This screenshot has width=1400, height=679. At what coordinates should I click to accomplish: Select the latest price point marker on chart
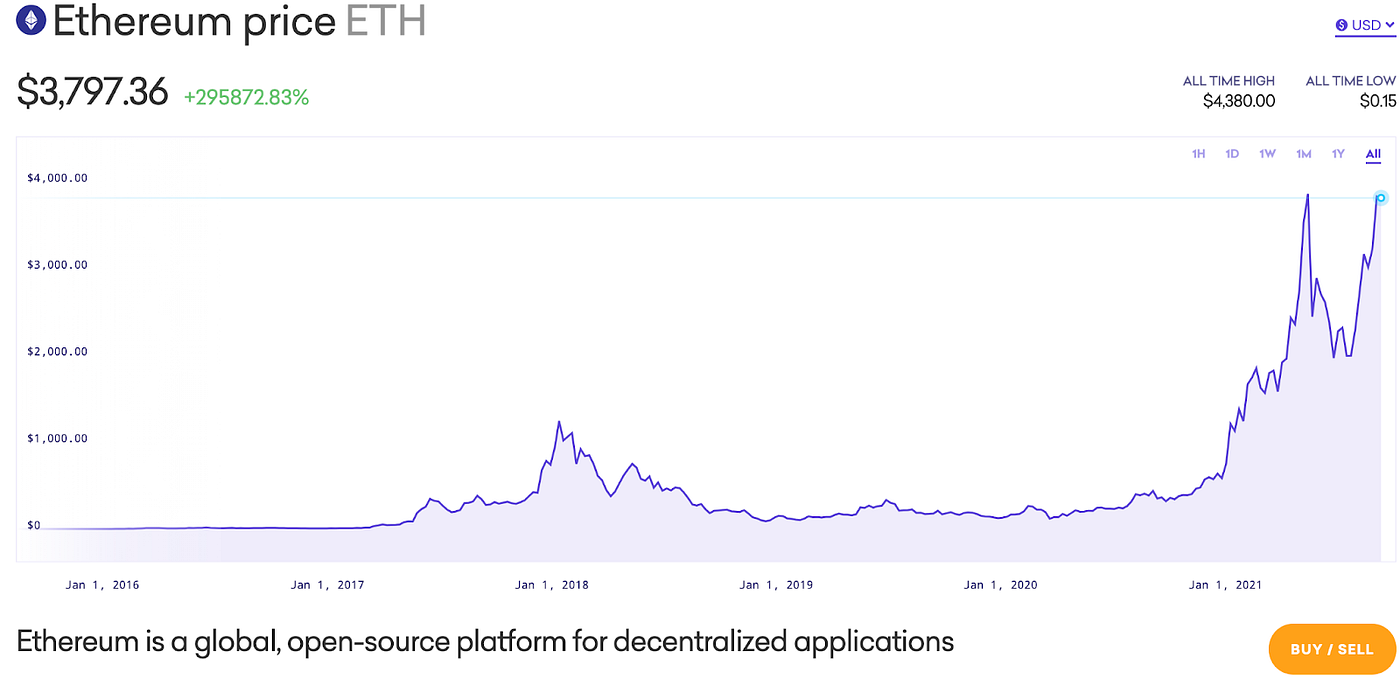[1380, 198]
